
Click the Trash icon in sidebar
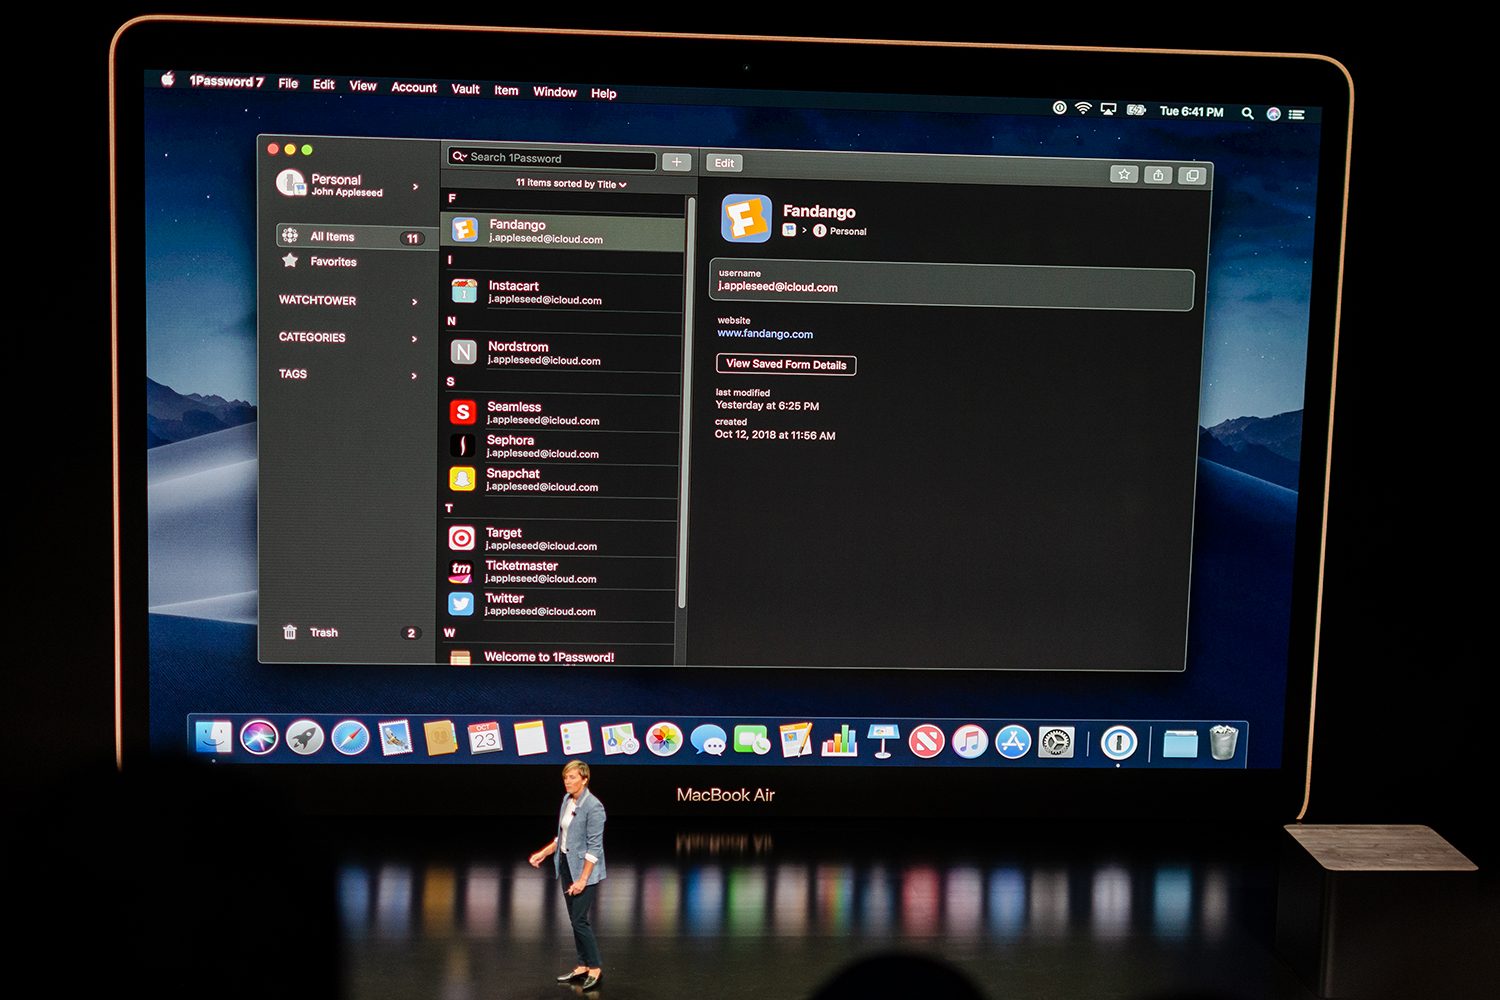click(290, 632)
